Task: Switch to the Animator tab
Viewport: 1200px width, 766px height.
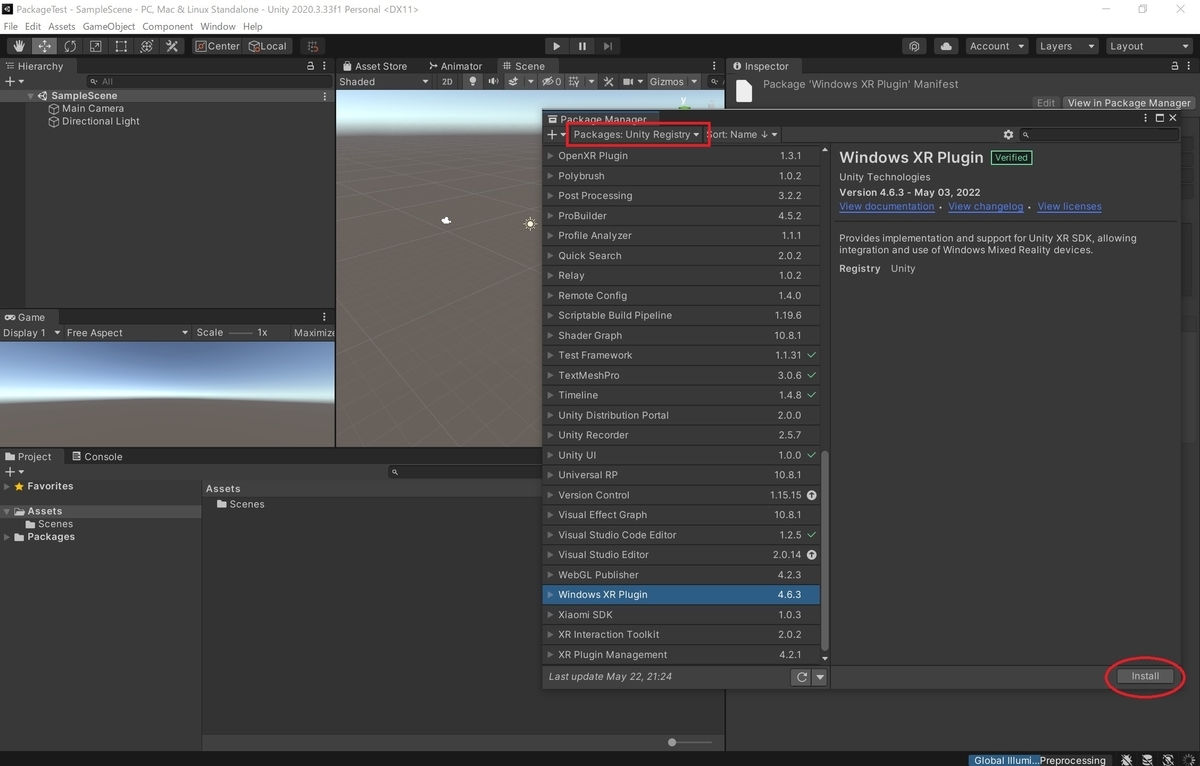Action: pyautogui.click(x=454, y=66)
